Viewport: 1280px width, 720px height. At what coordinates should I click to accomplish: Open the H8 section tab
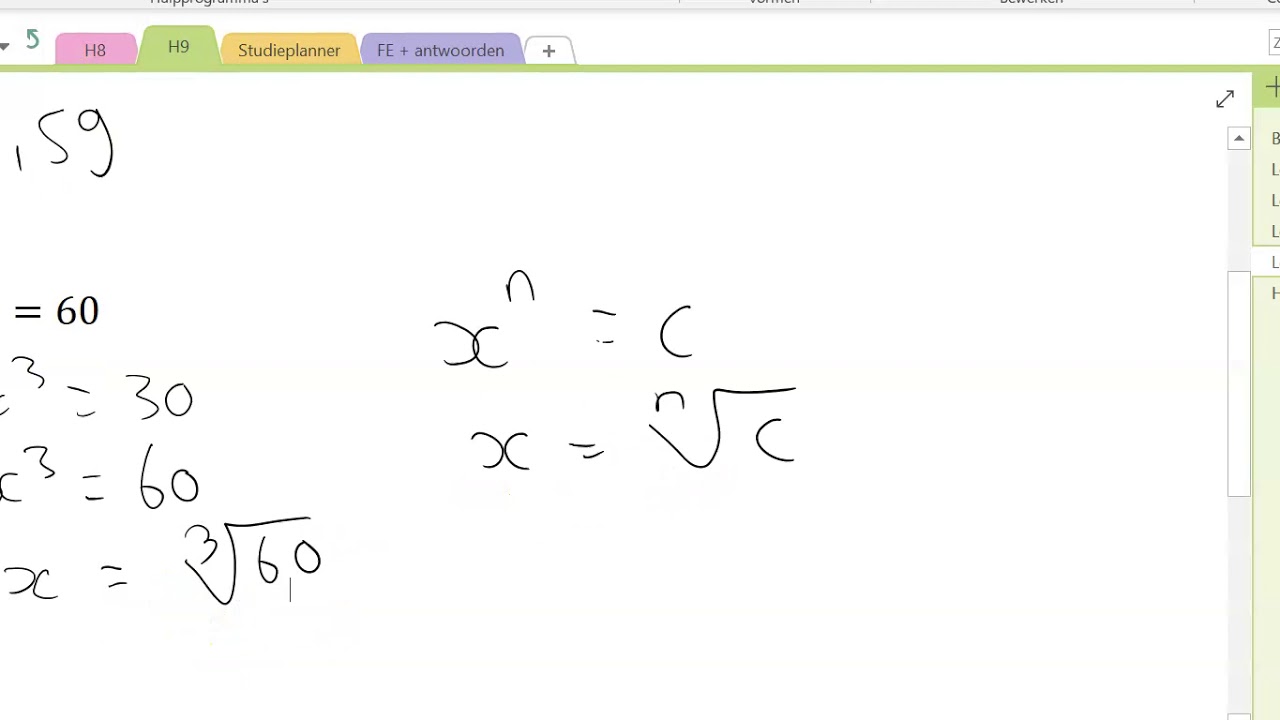(95, 50)
